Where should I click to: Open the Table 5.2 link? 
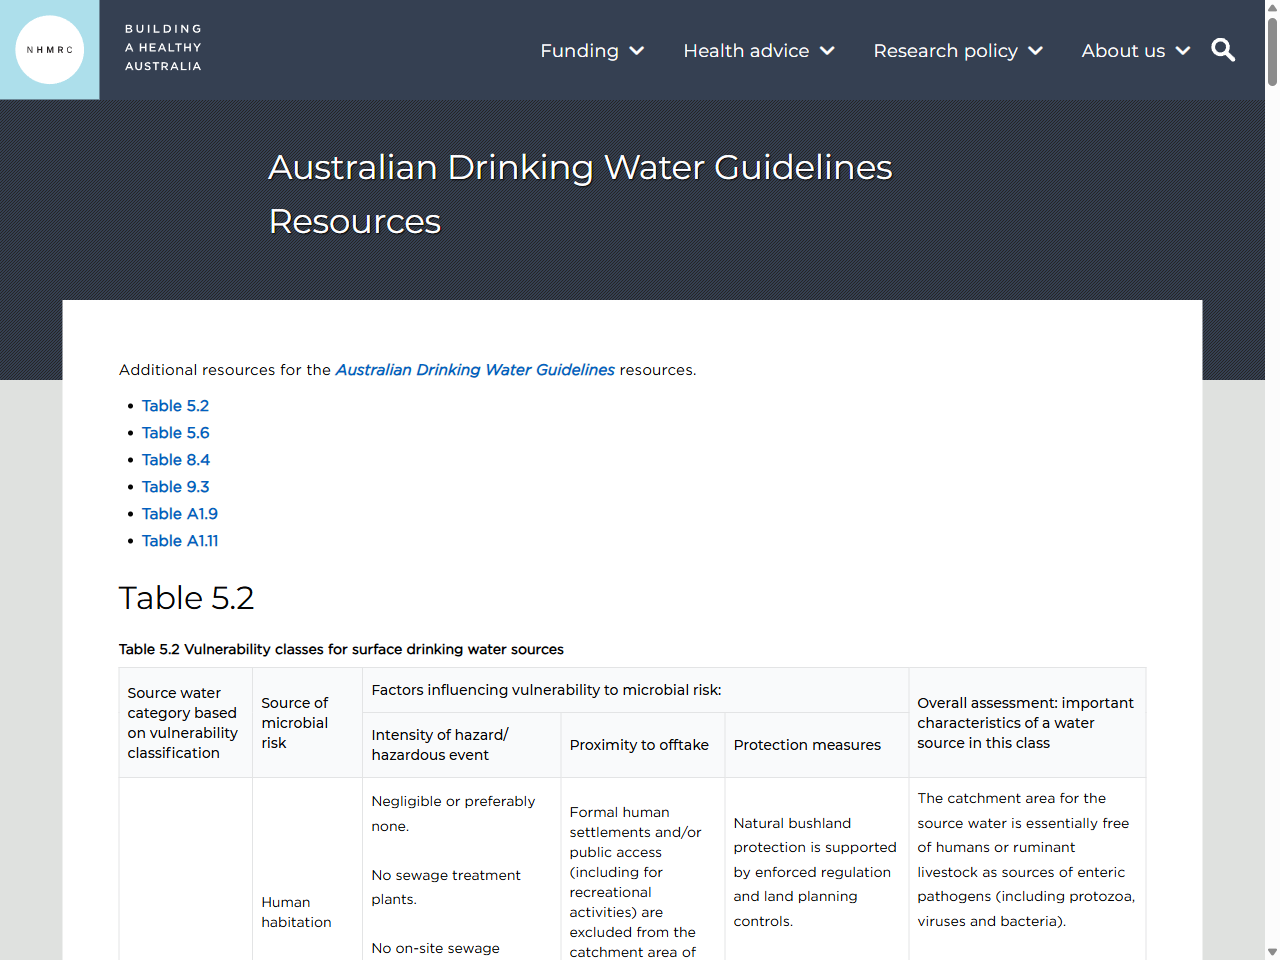[x=175, y=405]
